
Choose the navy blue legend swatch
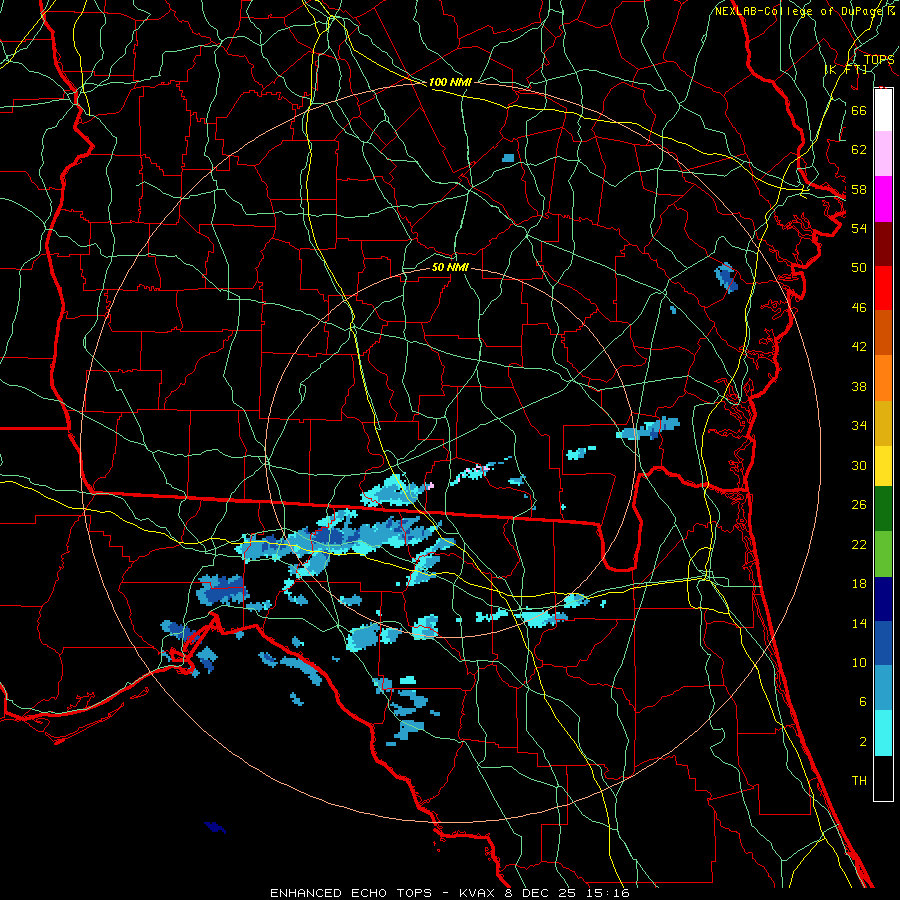(883, 599)
